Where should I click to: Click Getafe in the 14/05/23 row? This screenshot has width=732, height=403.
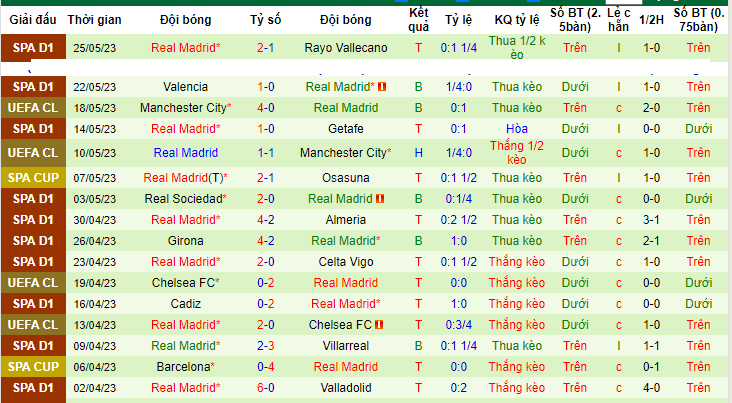pos(346,129)
